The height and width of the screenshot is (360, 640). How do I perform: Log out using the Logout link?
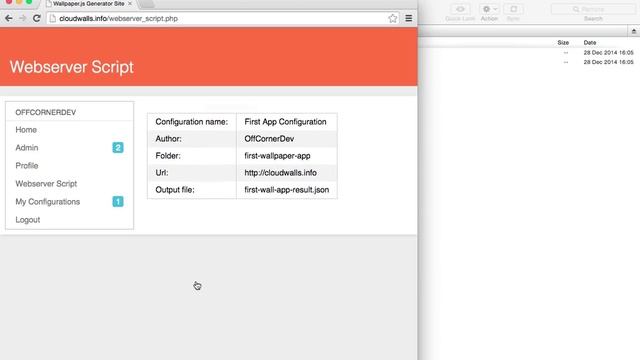(28, 220)
